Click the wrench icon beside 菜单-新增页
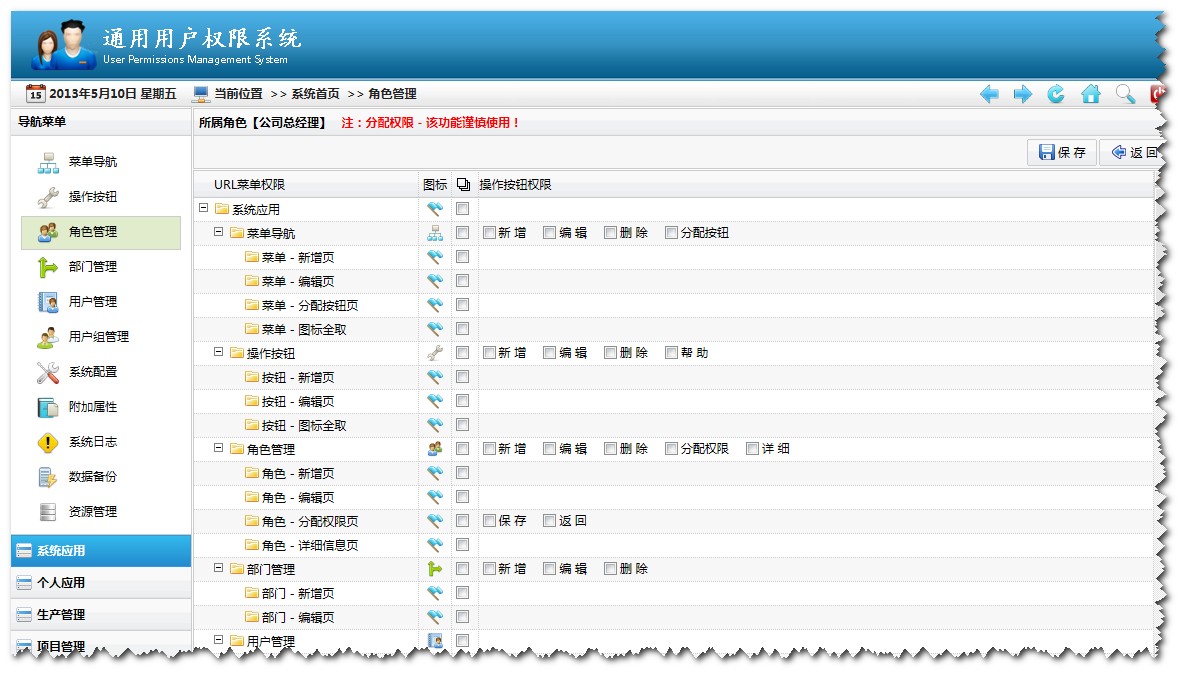The image size is (1185, 676). [x=434, y=256]
